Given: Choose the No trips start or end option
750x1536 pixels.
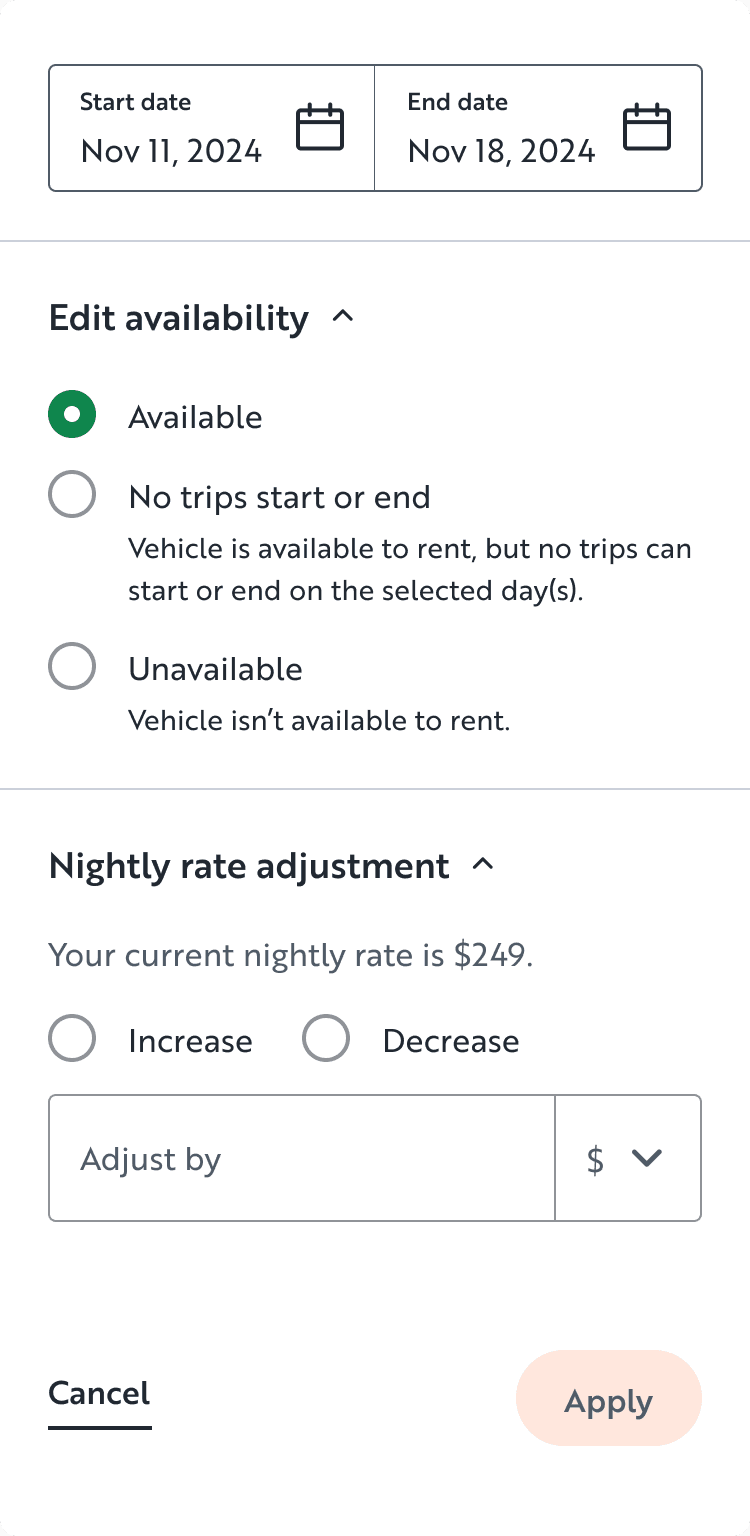Looking at the screenshot, I should (x=72, y=495).
